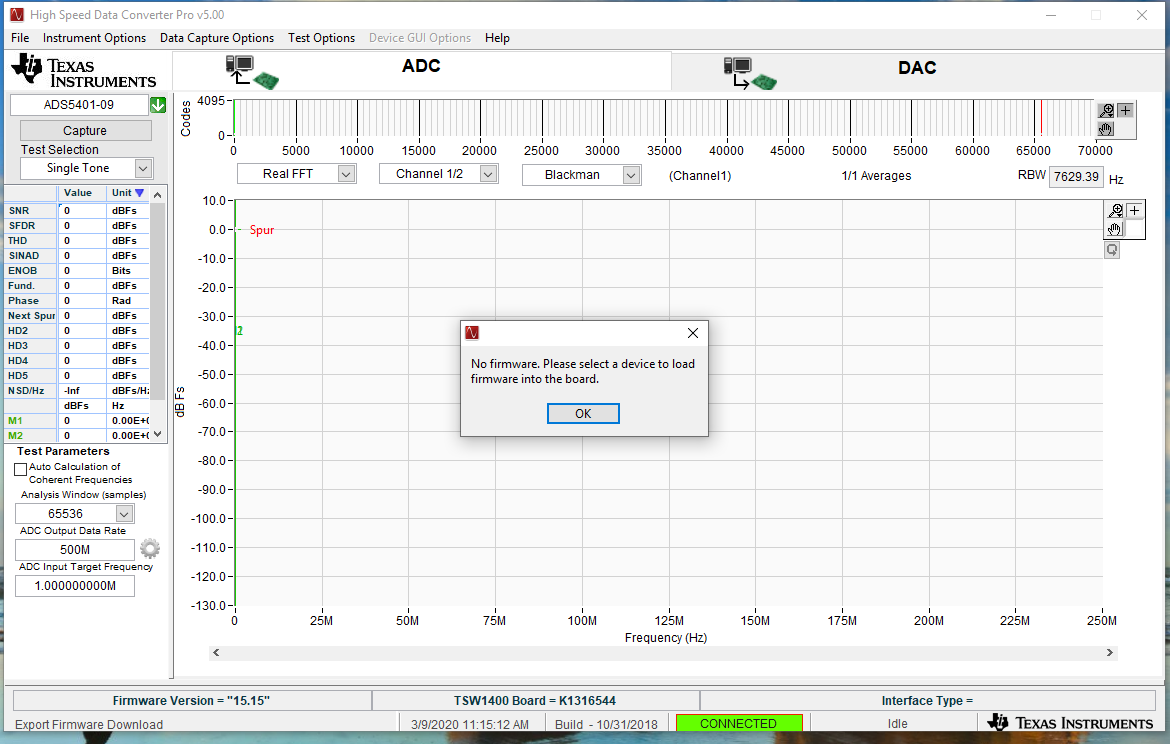Open the Instrument Options menu
Screen dimensions: 1170x744
point(95,38)
